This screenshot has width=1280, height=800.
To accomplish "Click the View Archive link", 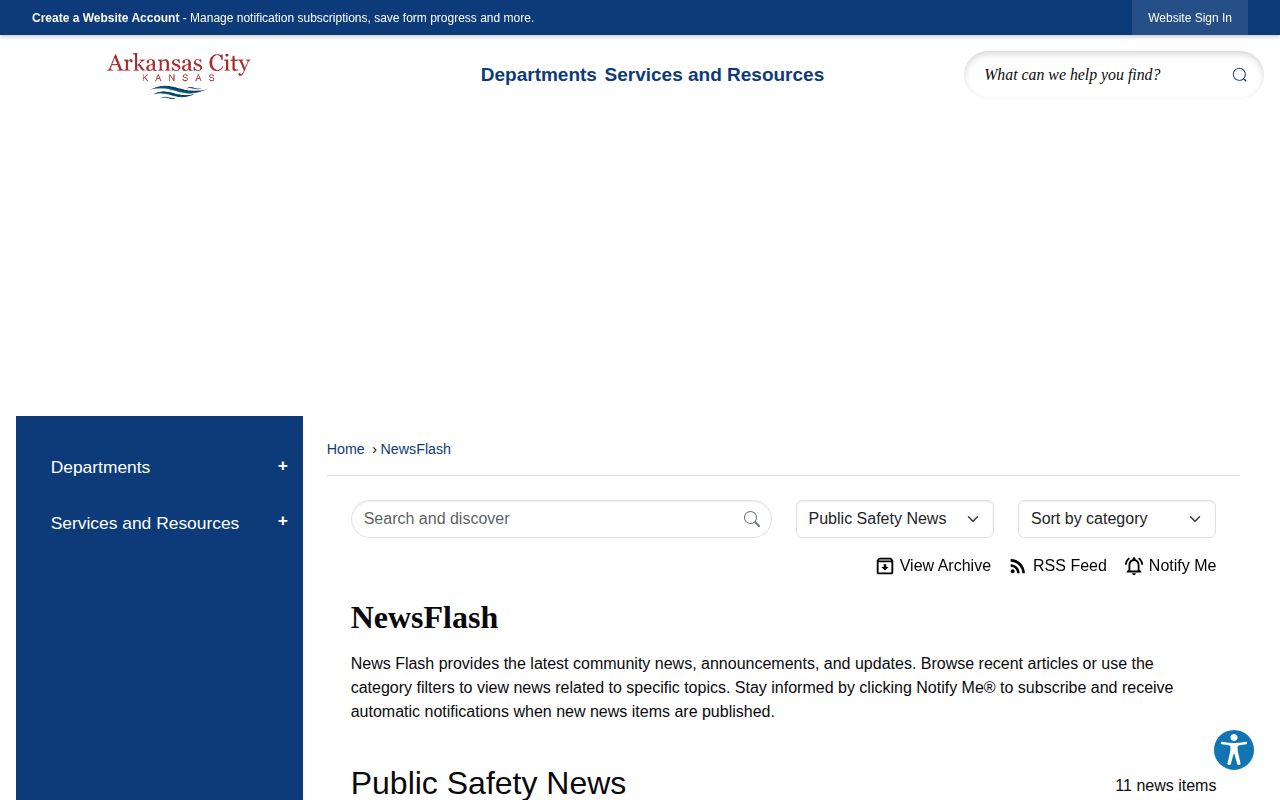I will tap(933, 566).
